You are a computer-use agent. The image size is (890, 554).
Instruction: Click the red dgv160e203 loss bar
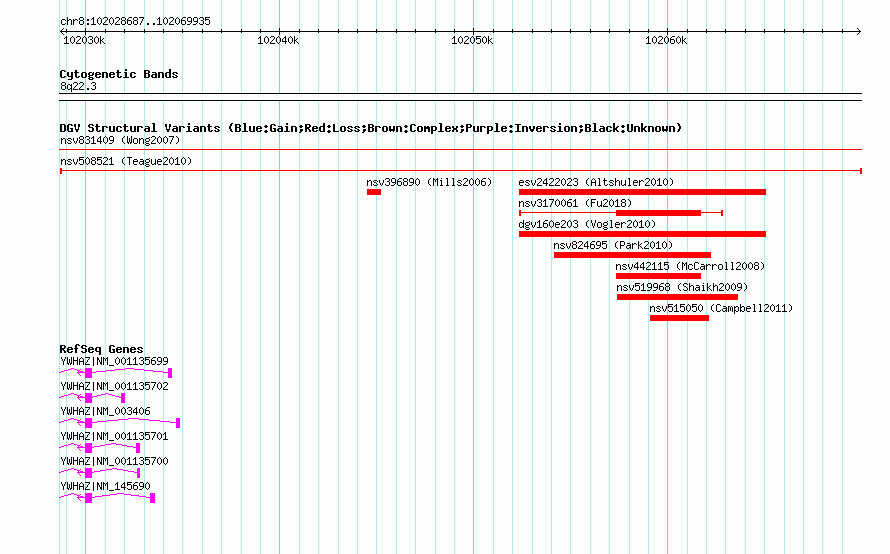click(x=642, y=234)
